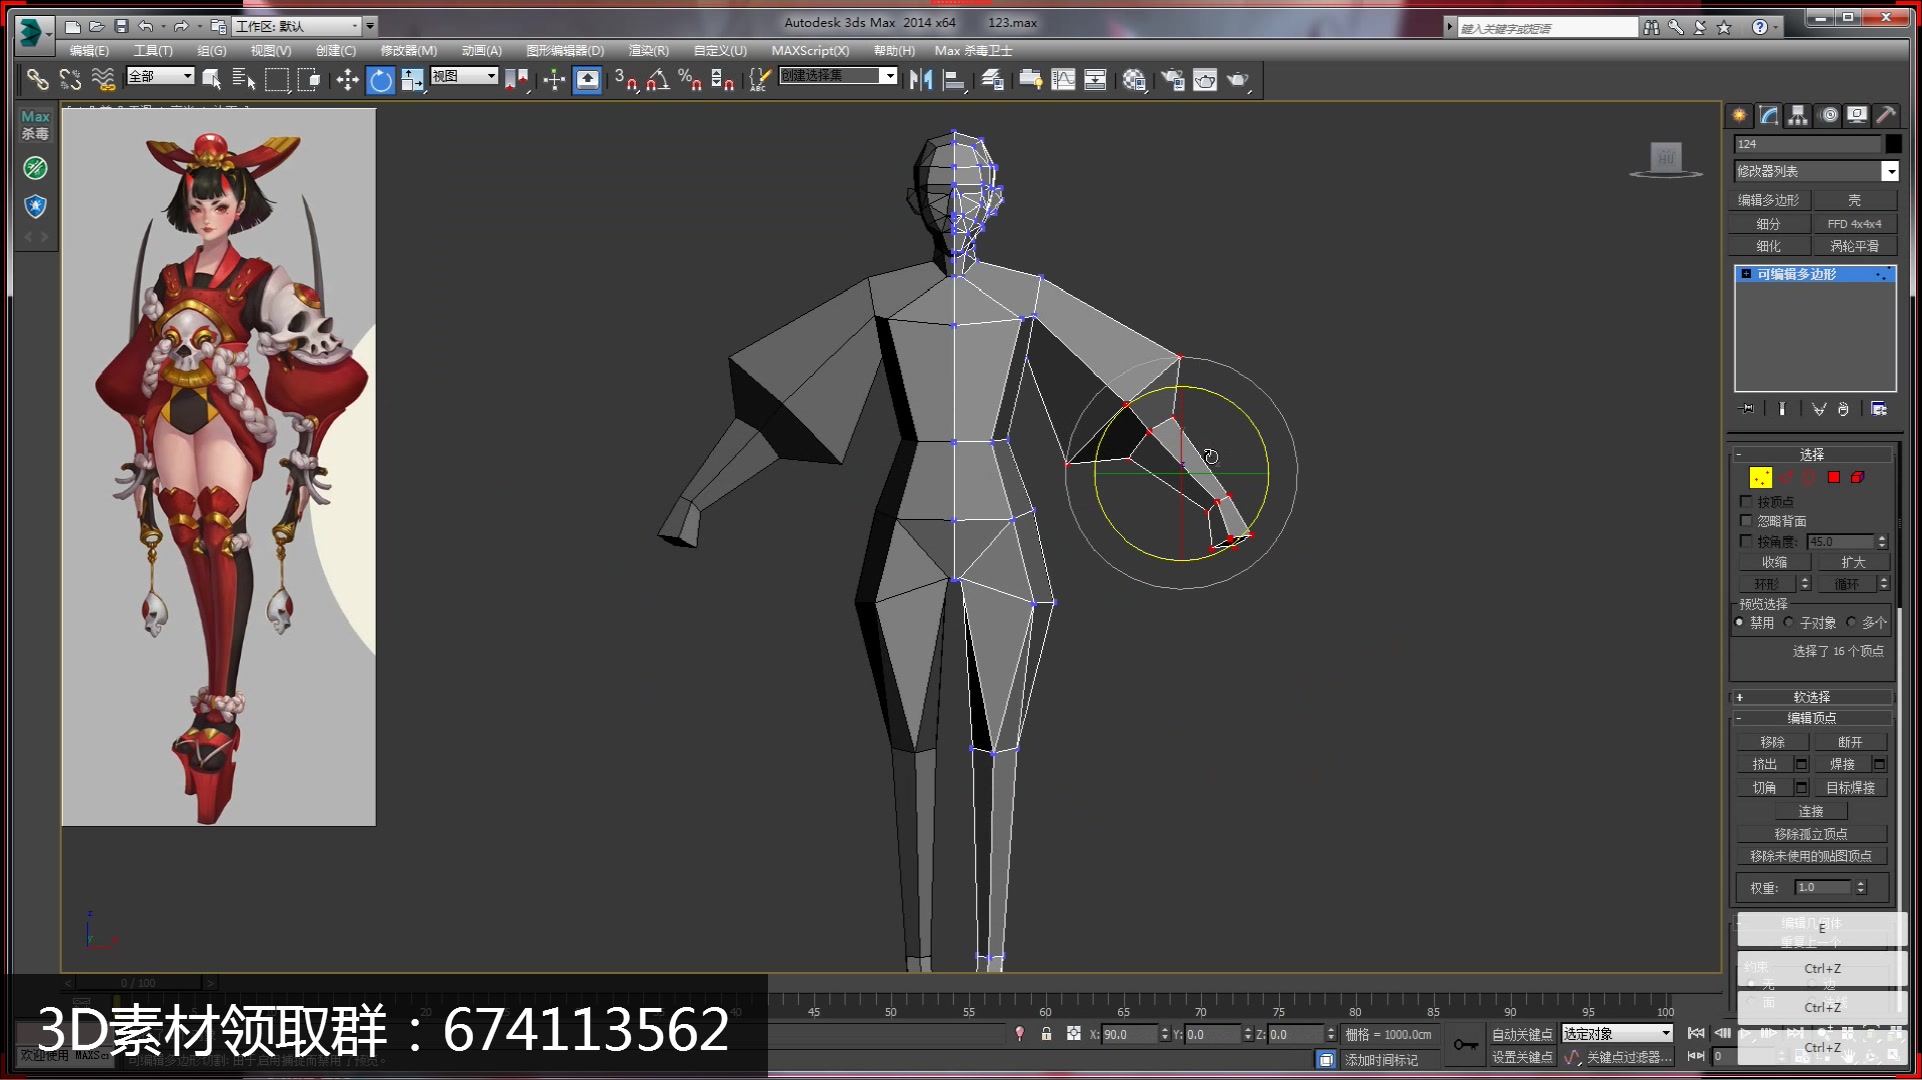Toggle the Window/Crossing selection icon
This screenshot has width=1922, height=1080.
pos(309,79)
